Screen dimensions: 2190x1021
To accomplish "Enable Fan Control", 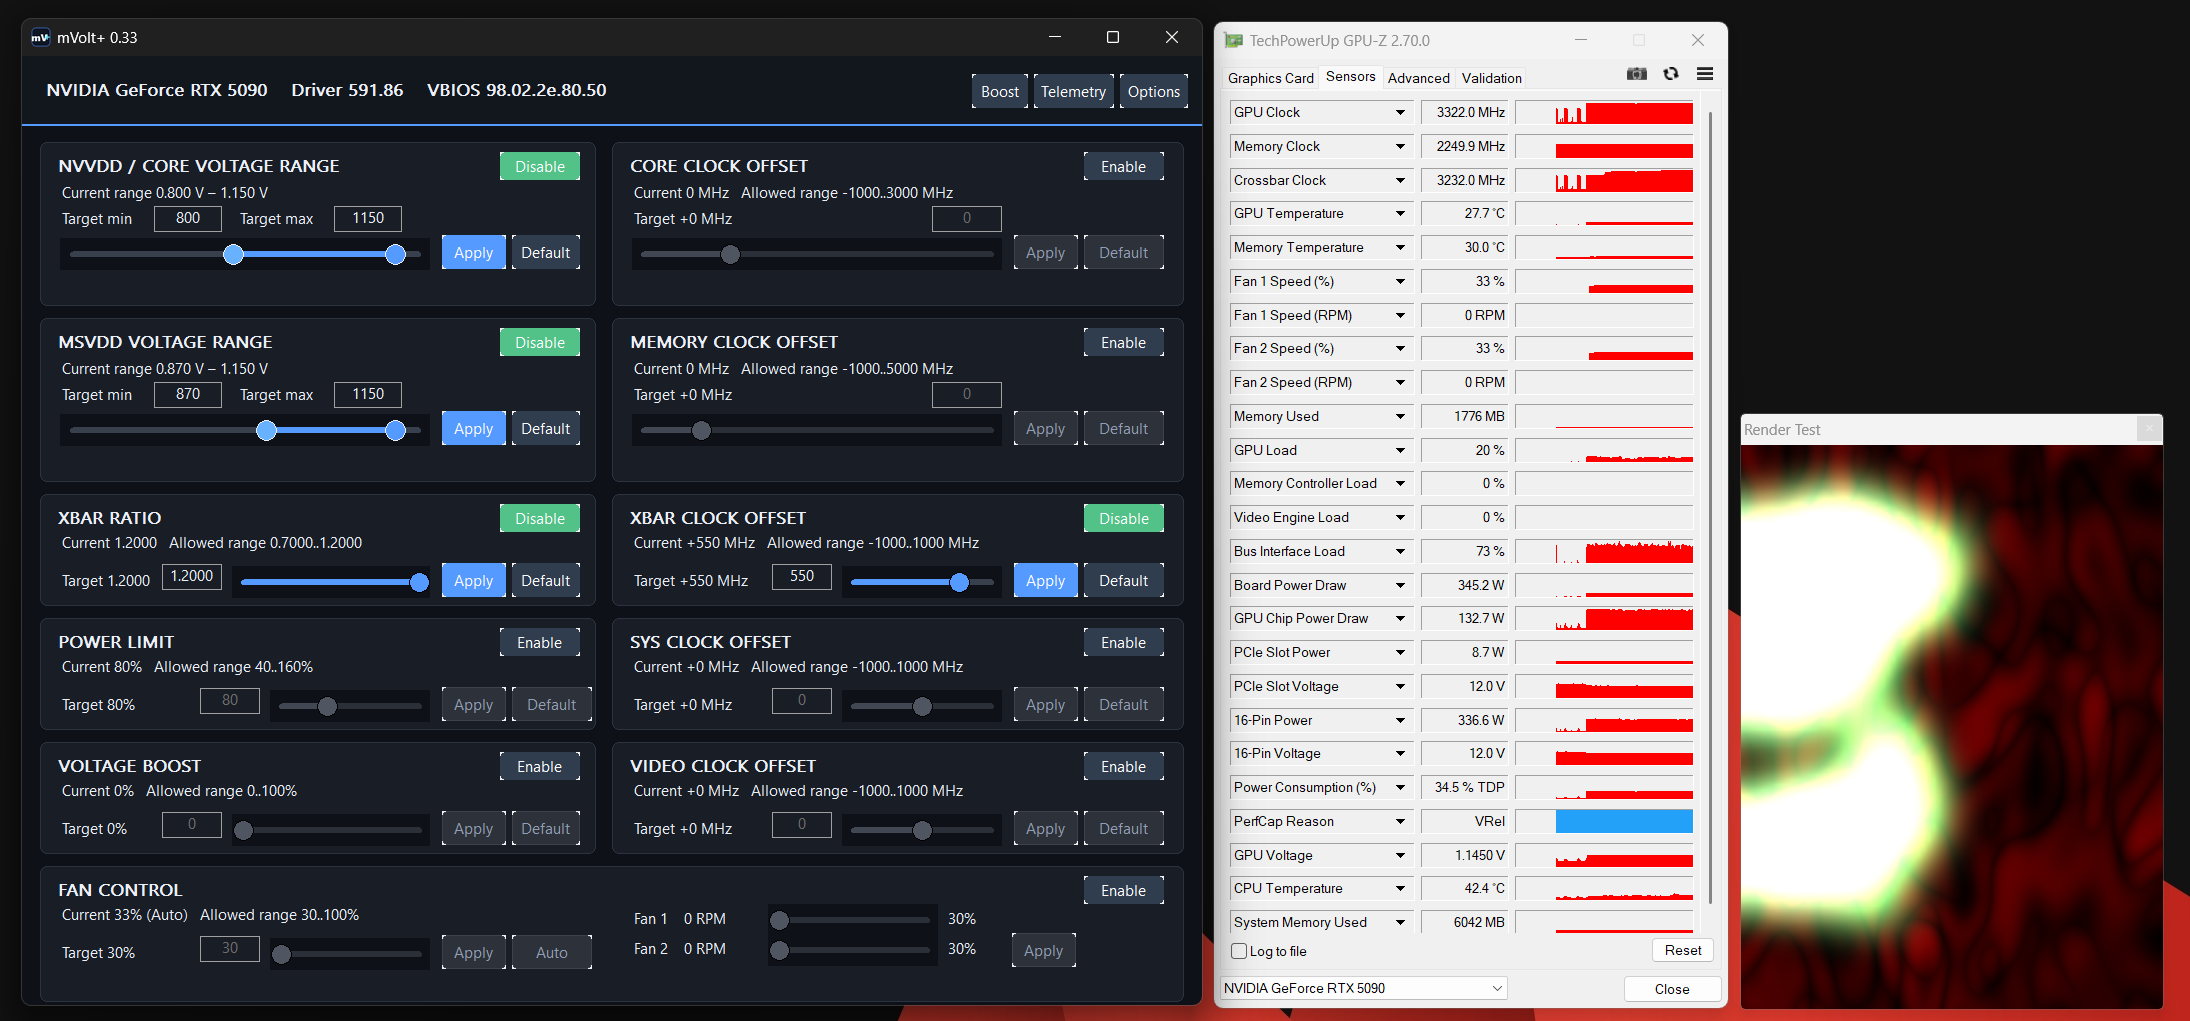I will coord(1124,891).
